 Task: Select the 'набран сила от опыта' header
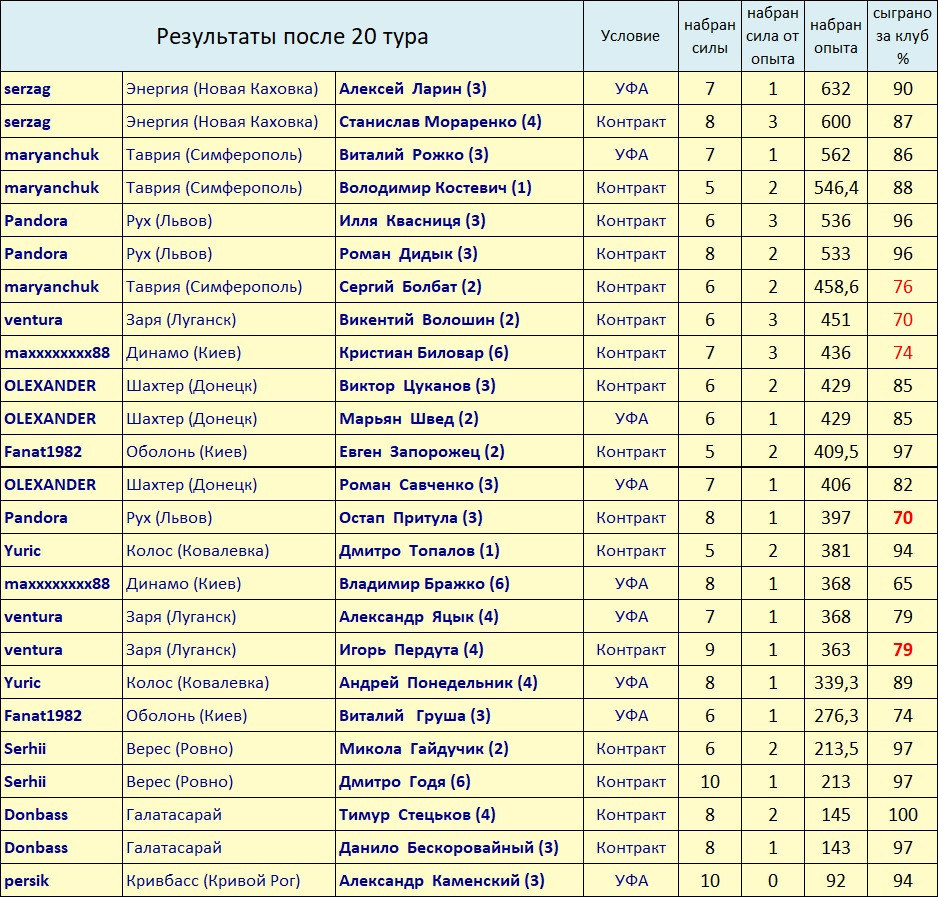pos(772,36)
